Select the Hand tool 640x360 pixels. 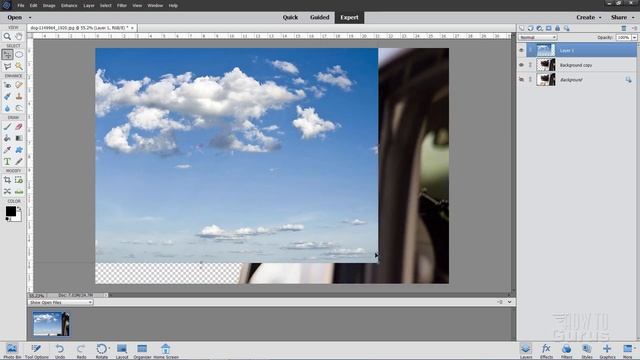click(x=19, y=36)
